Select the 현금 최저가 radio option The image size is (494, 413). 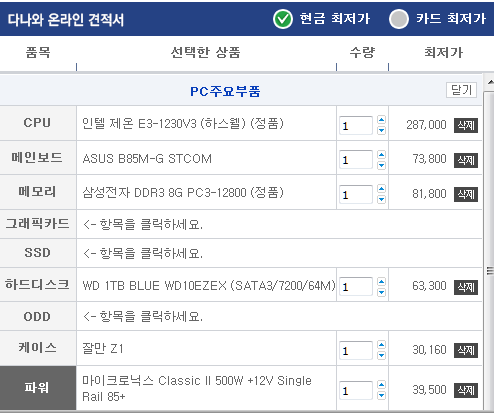tap(283, 19)
